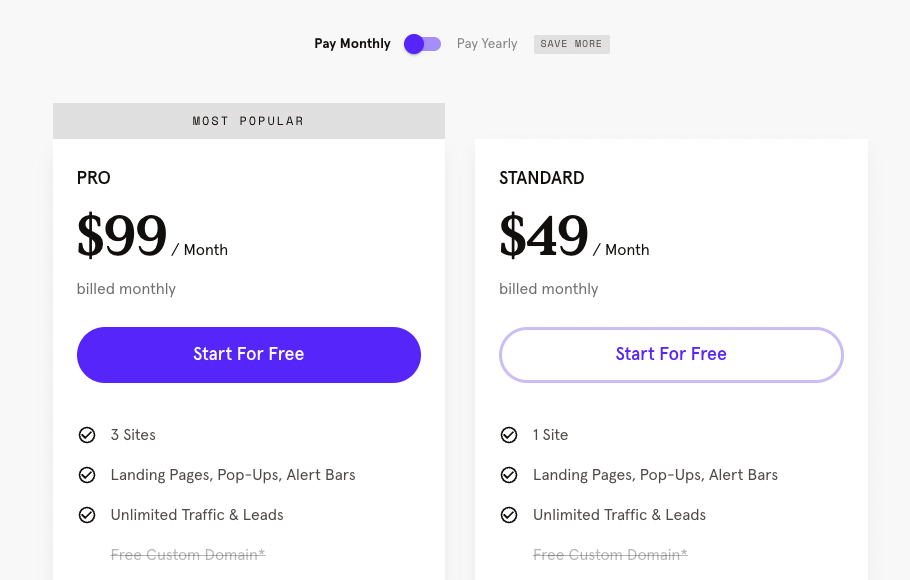
Task: Select the Pay Yearly option label
Action: click(487, 44)
